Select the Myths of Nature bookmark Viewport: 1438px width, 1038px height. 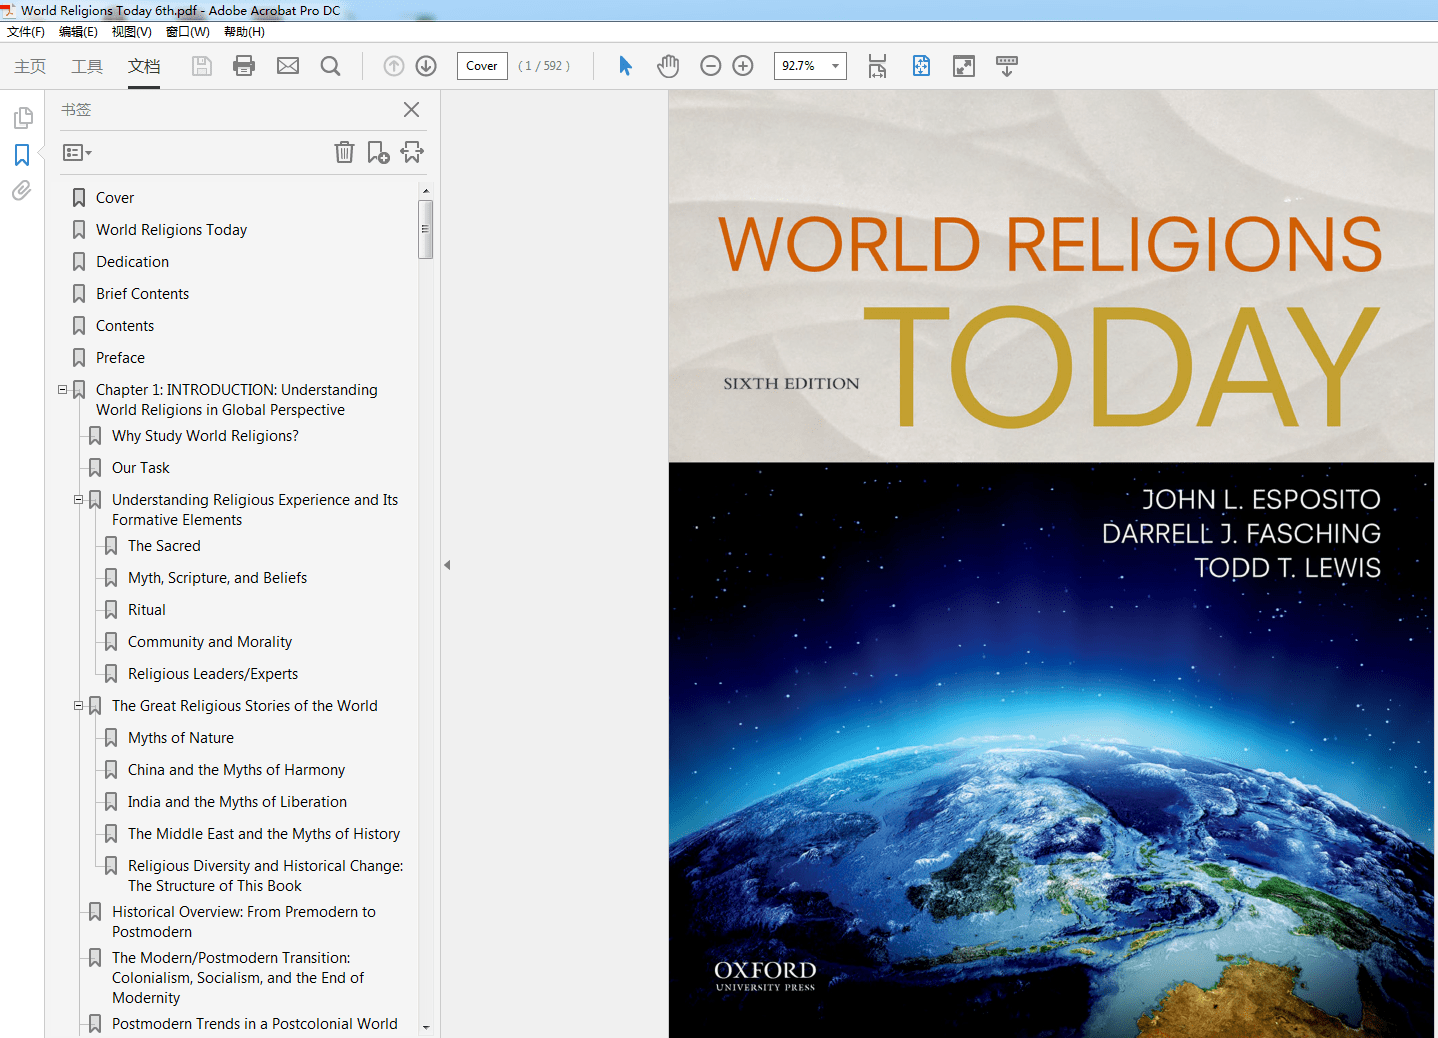(180, 737)
